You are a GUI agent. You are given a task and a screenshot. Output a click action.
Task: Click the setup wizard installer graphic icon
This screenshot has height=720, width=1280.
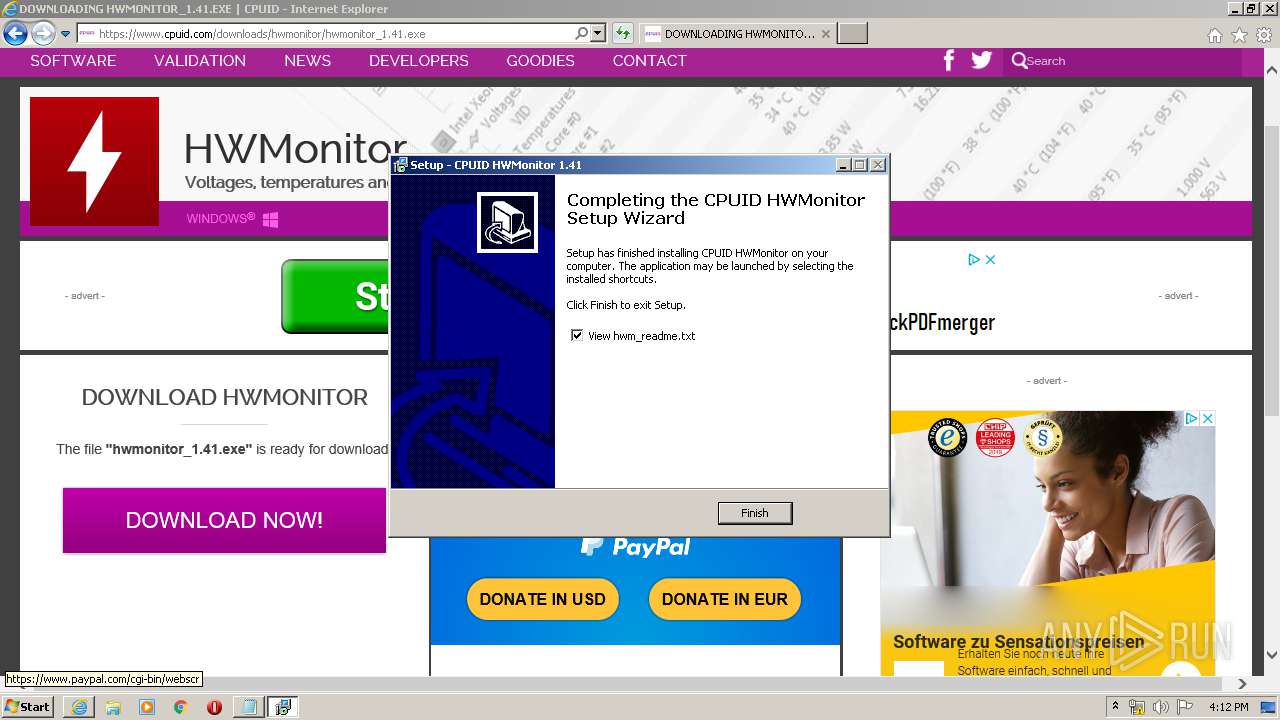click(x=507, y=222)
